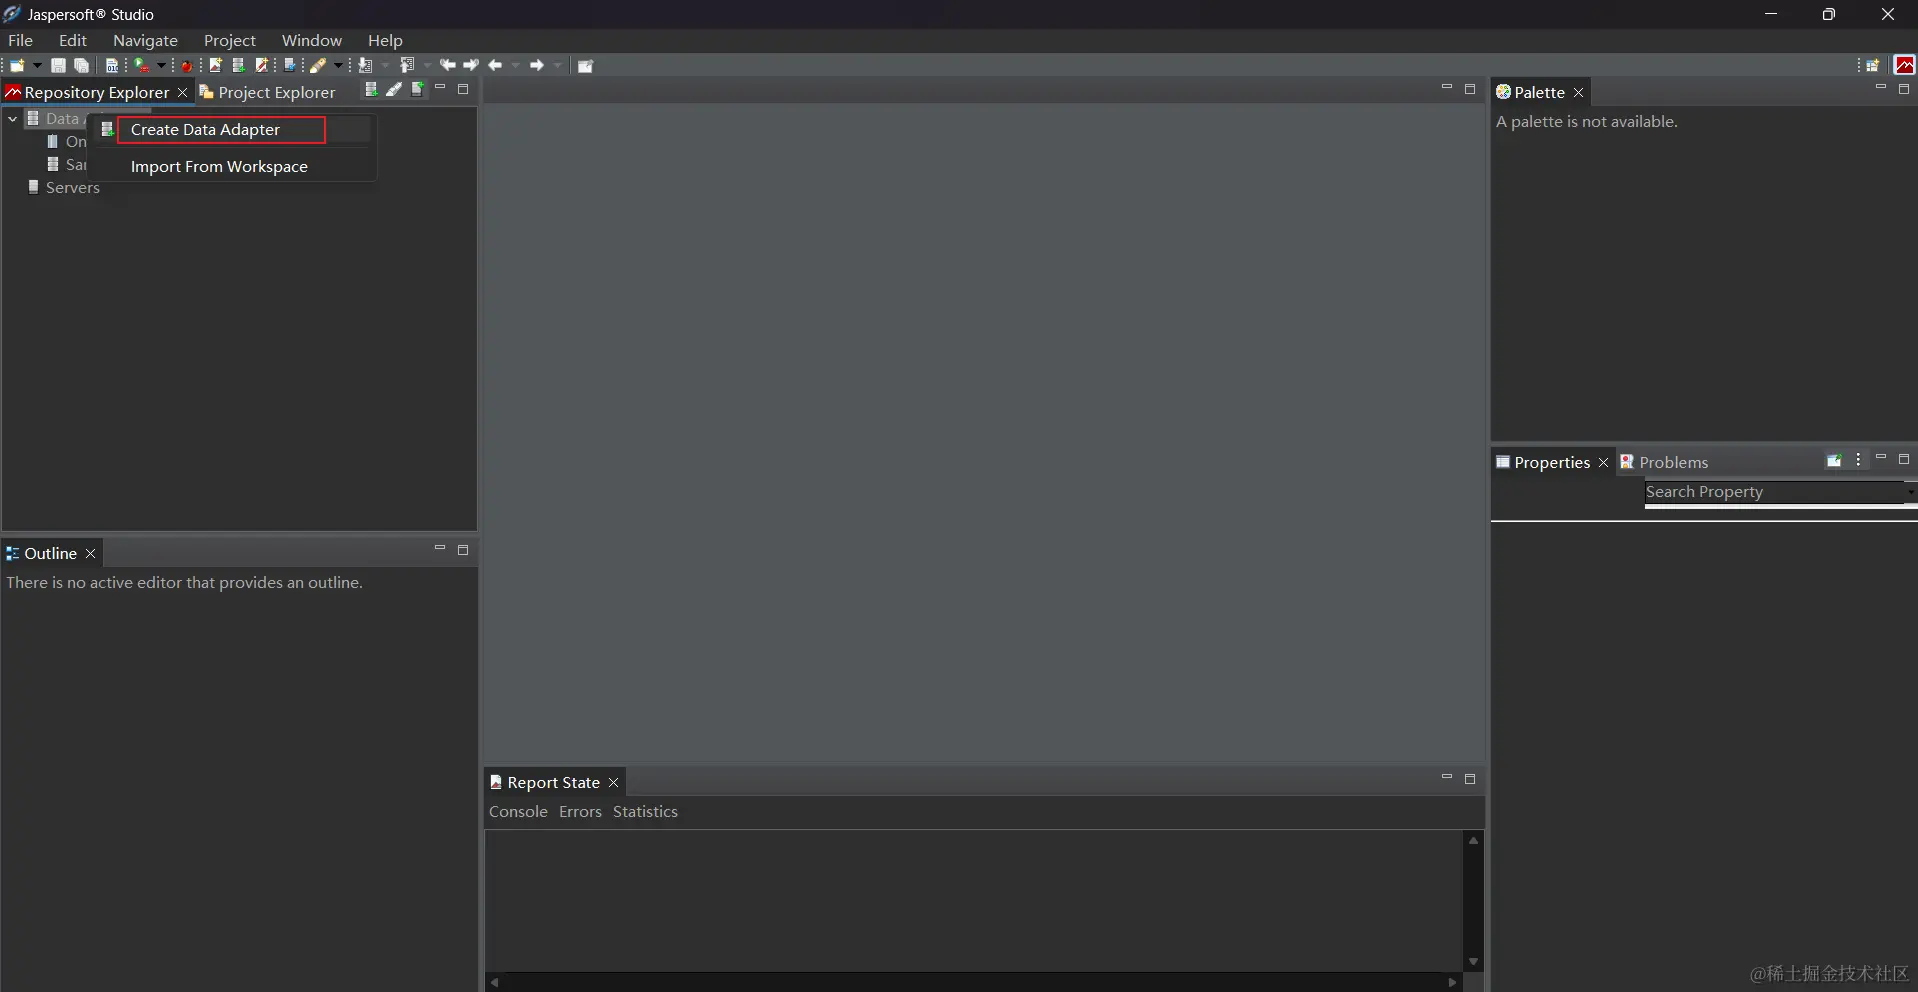The width and height of the screenshot is (1918, 992).
Task: Click the New wizard icon in the toolbar
Action: coord(17,65)
